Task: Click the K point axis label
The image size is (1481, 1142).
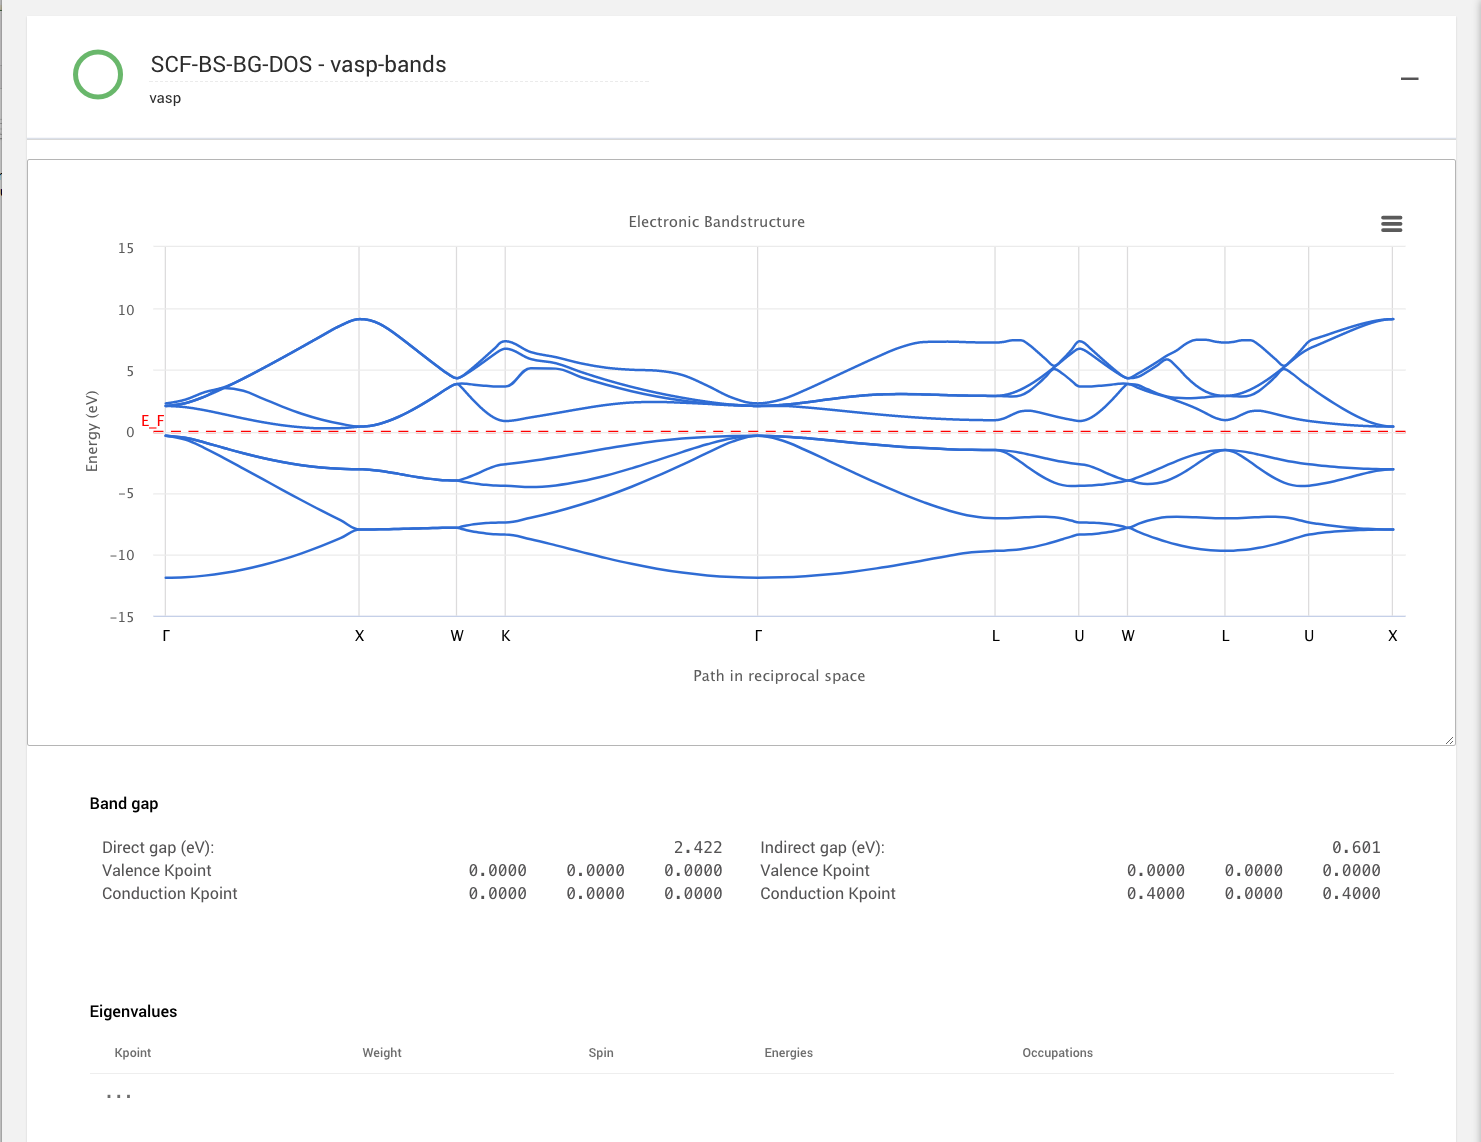Action: [506, 636]
